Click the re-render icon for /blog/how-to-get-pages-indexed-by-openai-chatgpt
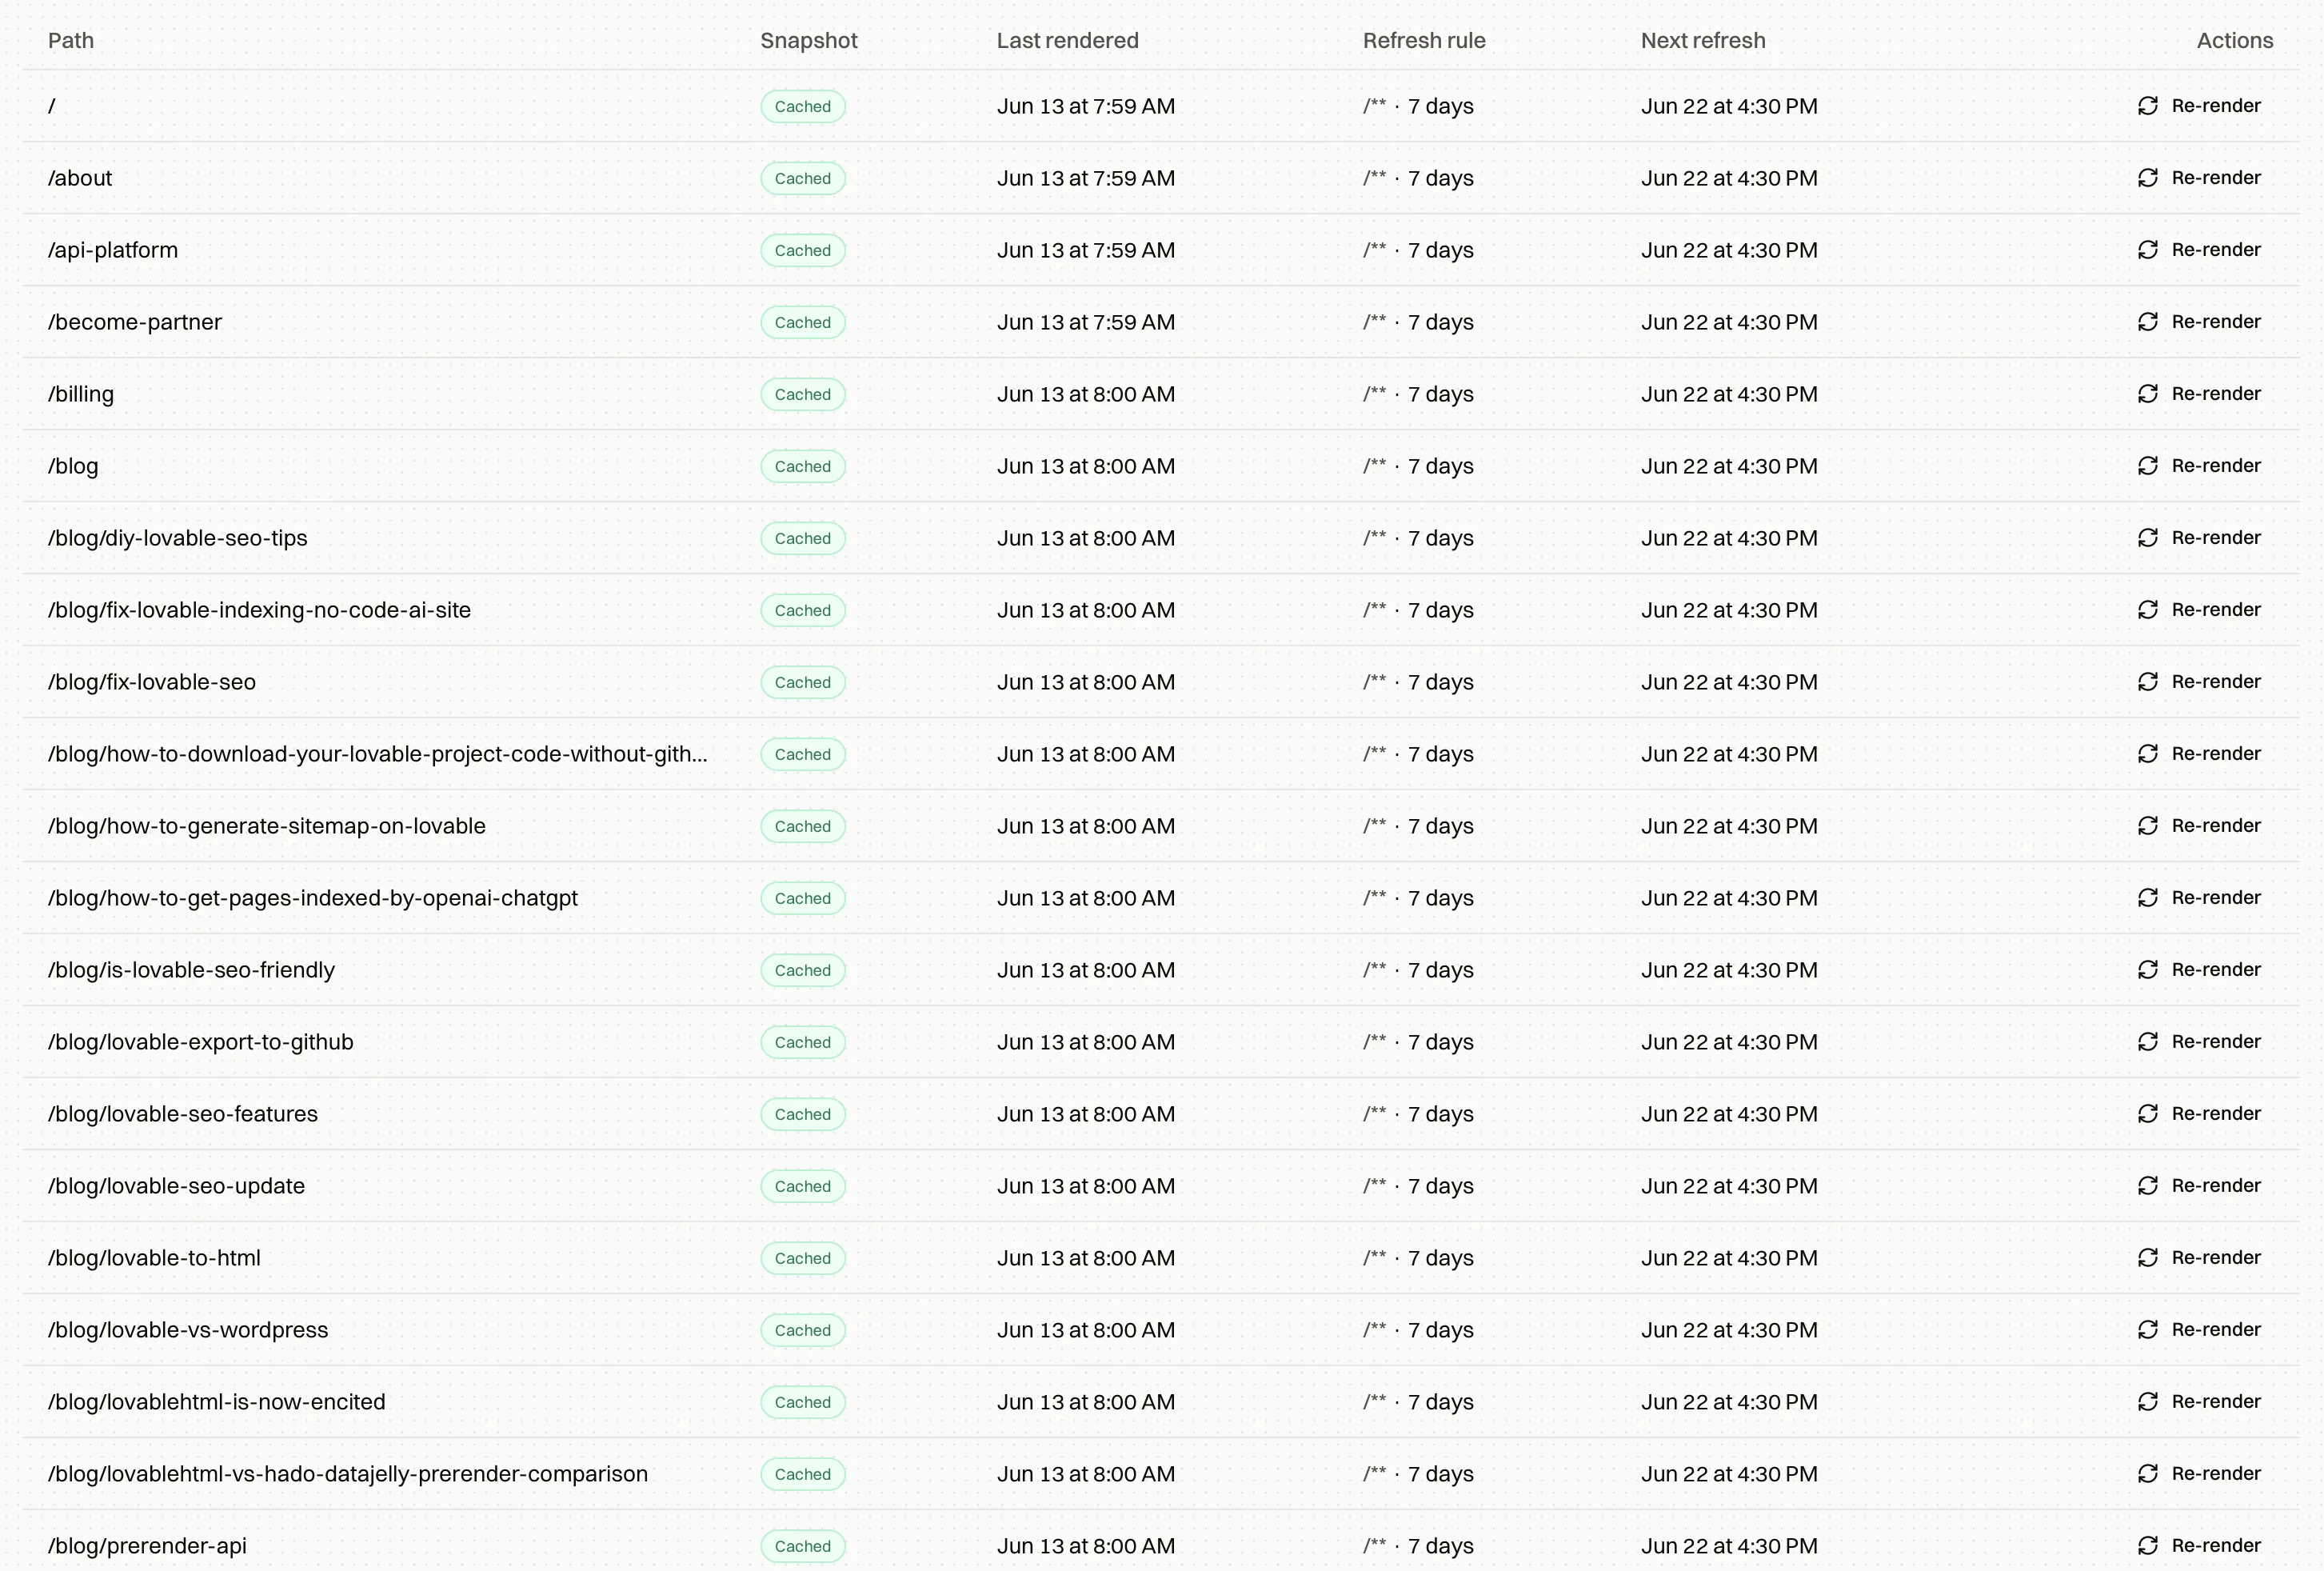This screenshot has height=1571, width=2324. pyautogui.click(x=2147, y=898)
